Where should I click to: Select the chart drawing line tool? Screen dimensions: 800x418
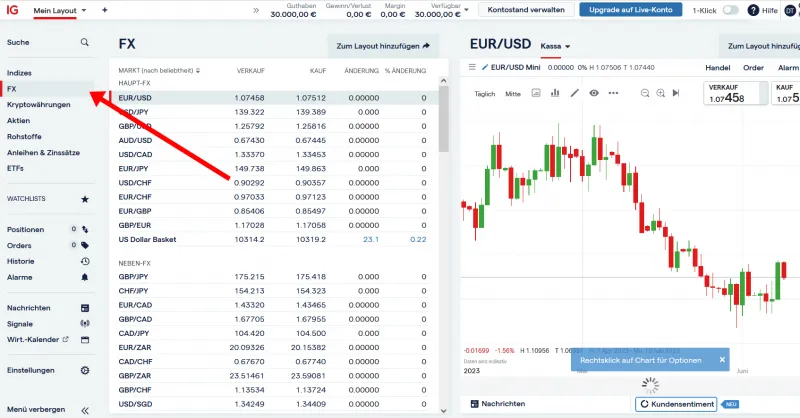(x=574, y=93)
